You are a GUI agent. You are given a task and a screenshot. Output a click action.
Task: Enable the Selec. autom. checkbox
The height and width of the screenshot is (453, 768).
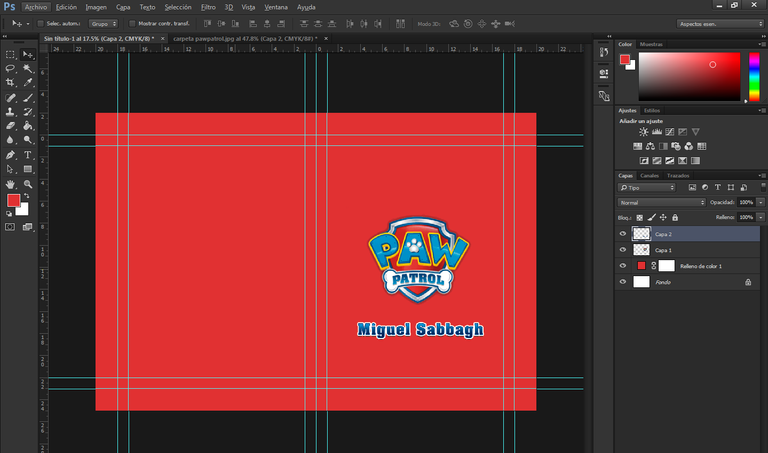[x=41, y=24]
